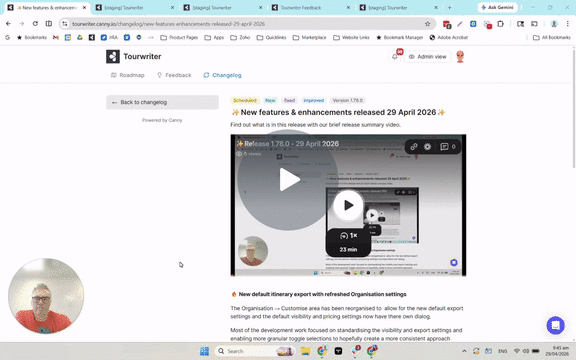Open the Roadmap tab

[x=127, y=75]
